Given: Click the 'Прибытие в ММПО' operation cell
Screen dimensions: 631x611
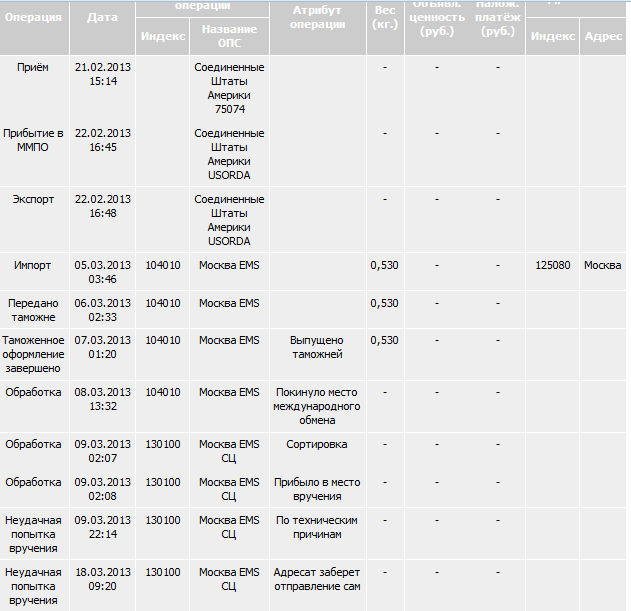Looking at the screenshot, I should [34, 140].
